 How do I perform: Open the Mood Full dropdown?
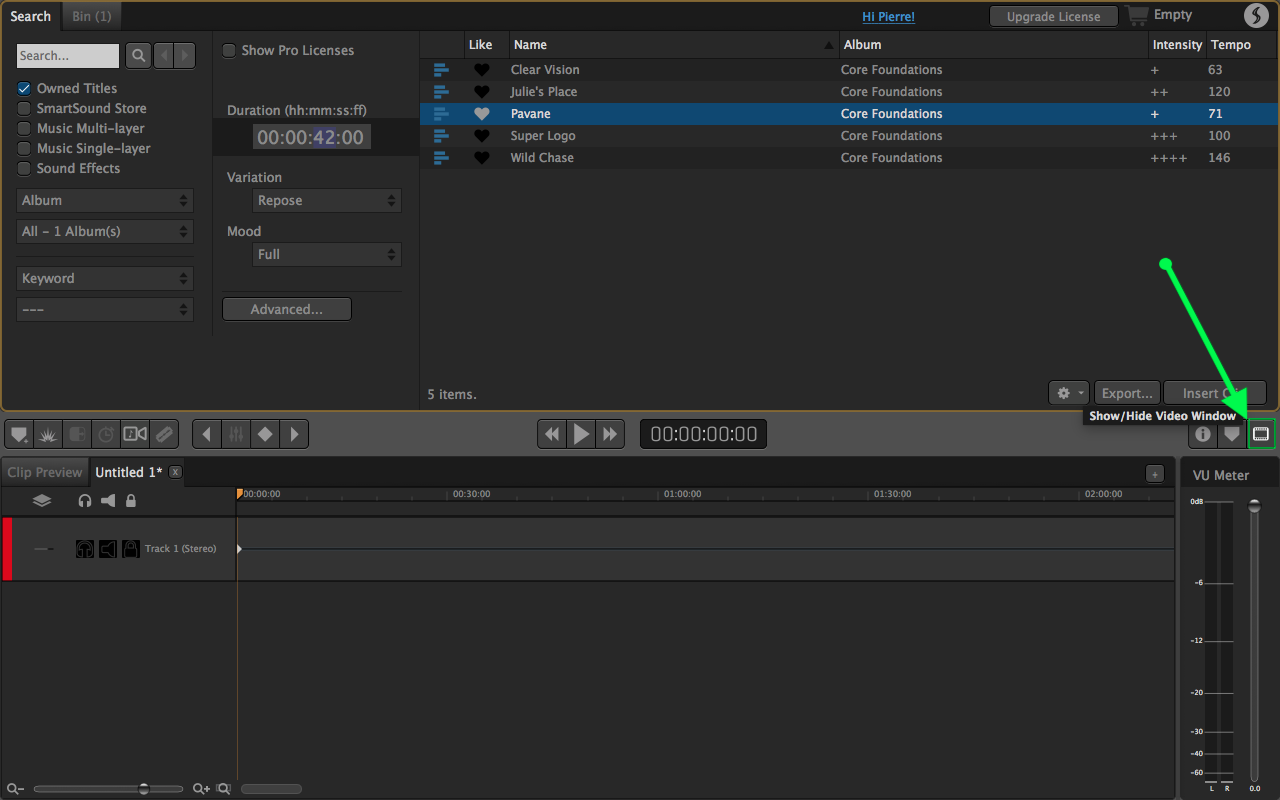click(x=327, y=254)
